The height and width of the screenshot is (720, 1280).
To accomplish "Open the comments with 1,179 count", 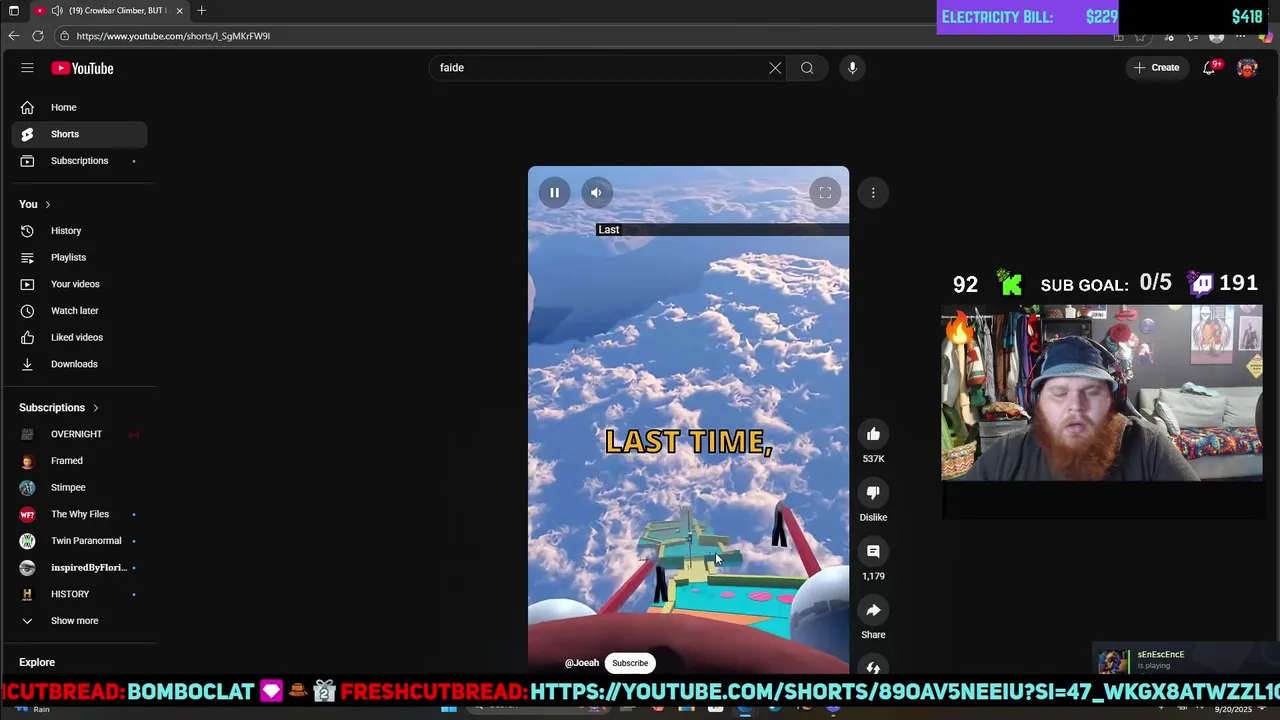I will click(873, 552).
